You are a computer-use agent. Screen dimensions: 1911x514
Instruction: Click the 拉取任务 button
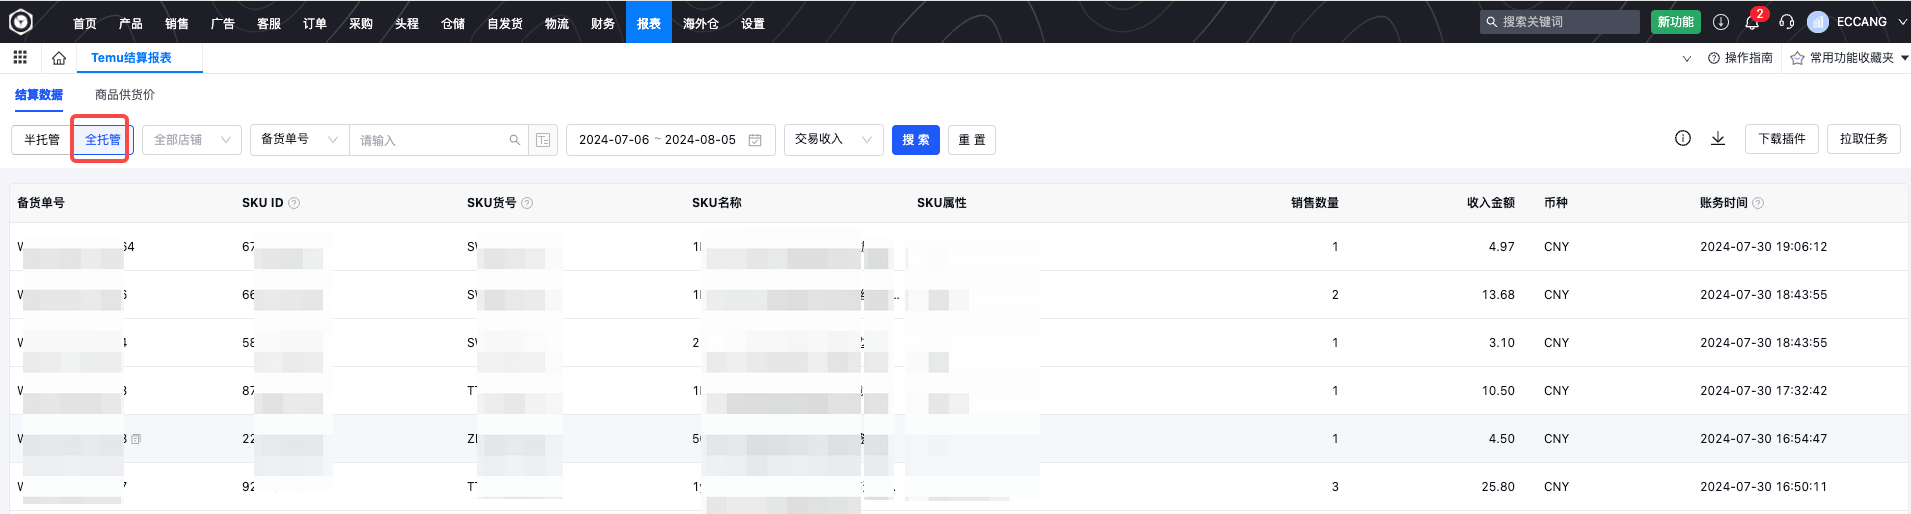[1863, 139]
